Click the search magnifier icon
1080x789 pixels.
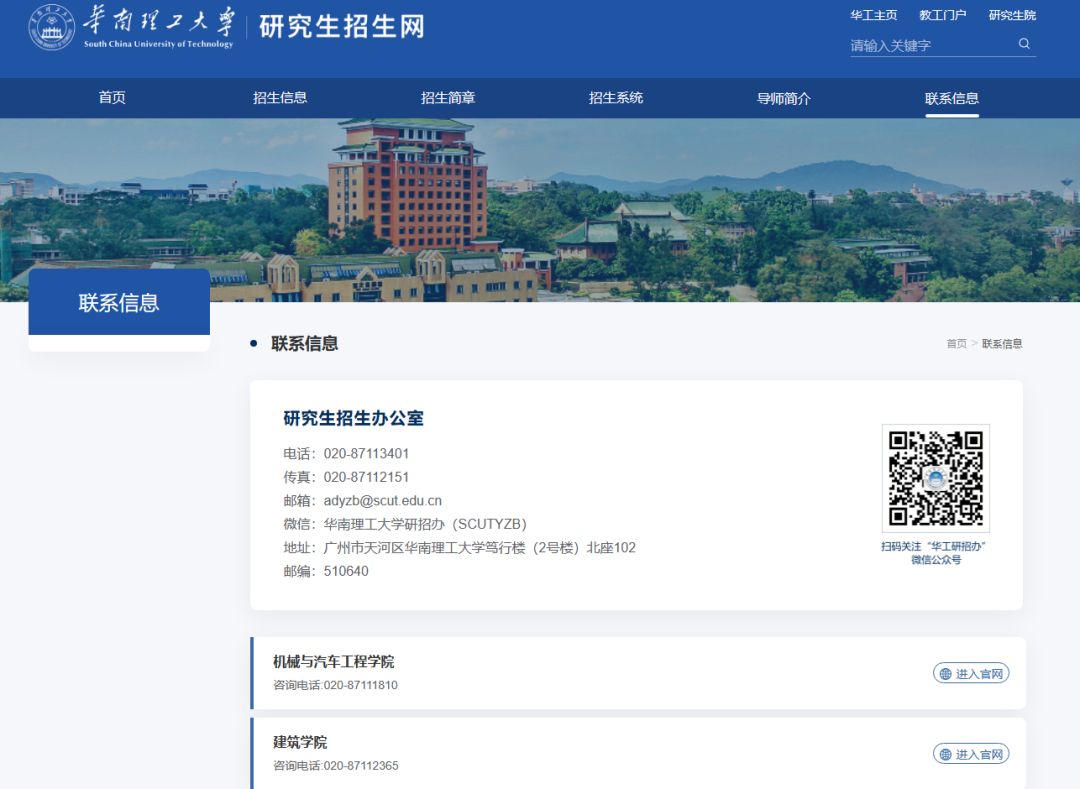[1024, 44]
